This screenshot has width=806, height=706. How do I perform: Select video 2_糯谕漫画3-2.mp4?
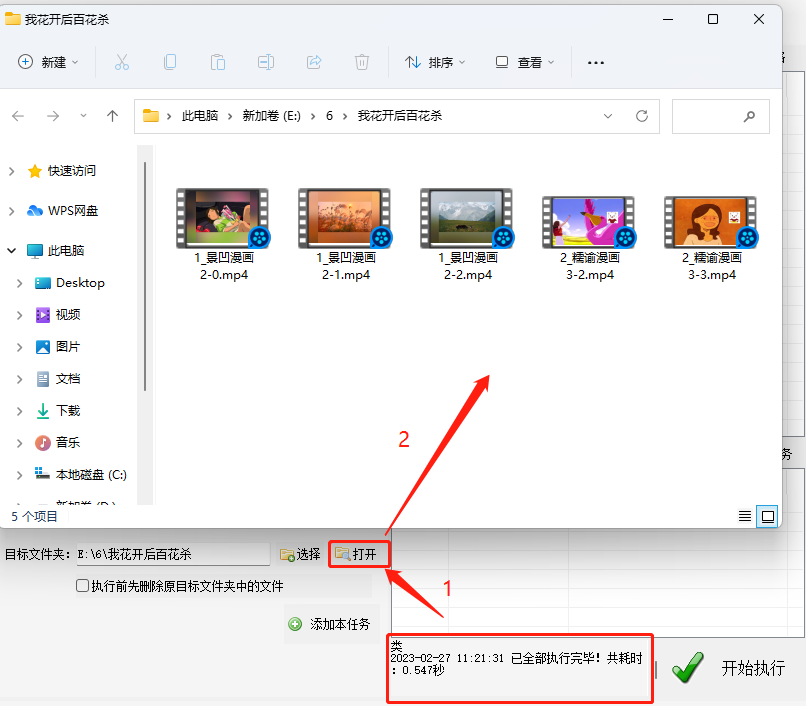point(590,239)
